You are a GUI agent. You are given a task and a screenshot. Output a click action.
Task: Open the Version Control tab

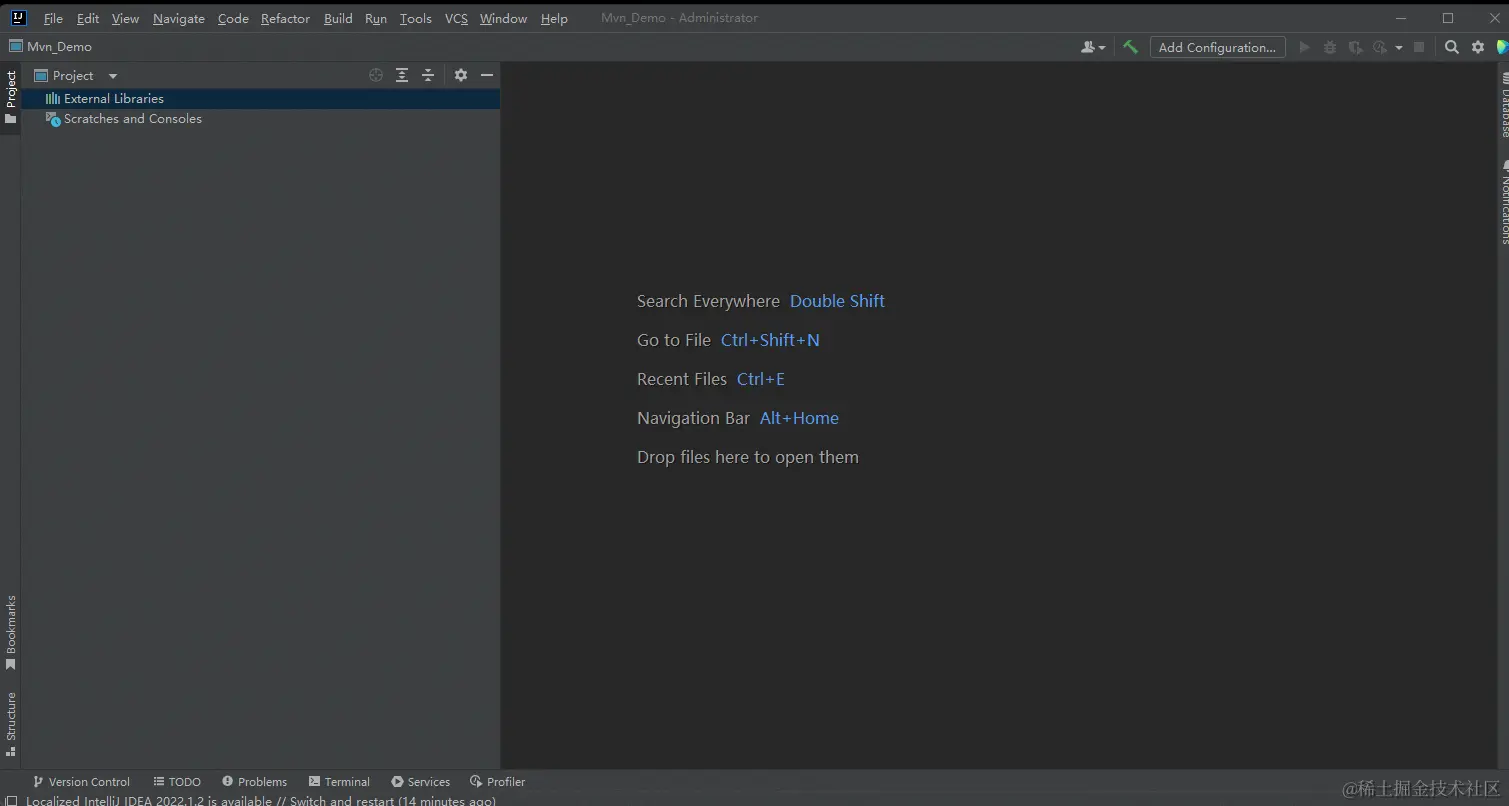(x=81, y=782)
